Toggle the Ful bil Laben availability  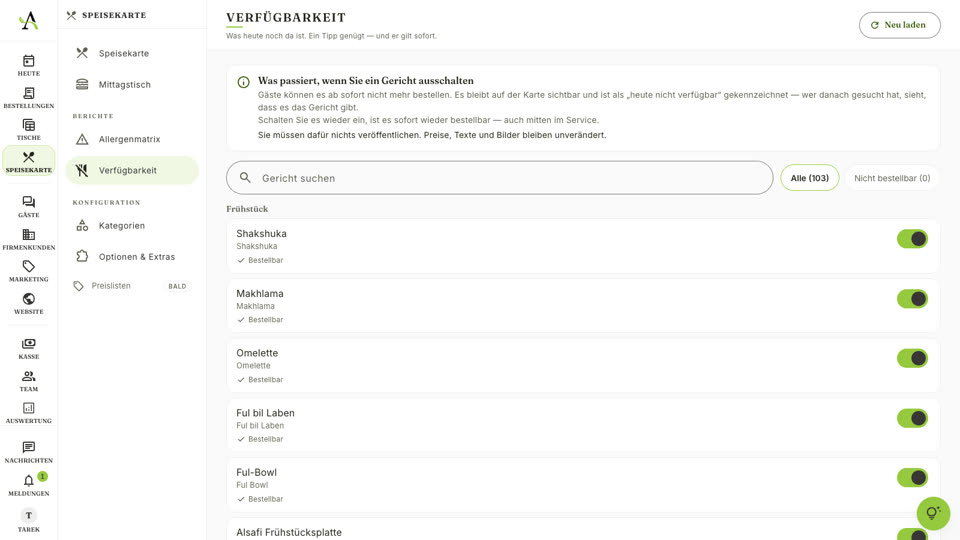[x=912, y=418]
